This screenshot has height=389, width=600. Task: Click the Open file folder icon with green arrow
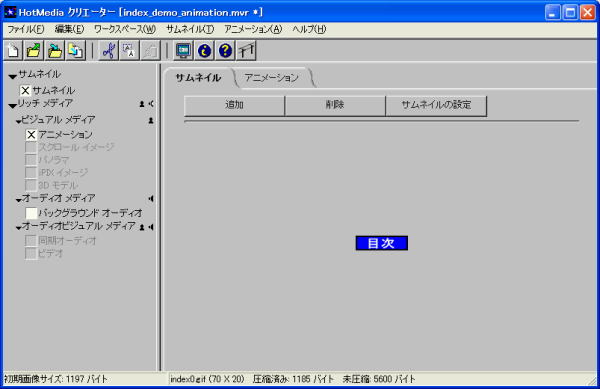click(34, 50)
